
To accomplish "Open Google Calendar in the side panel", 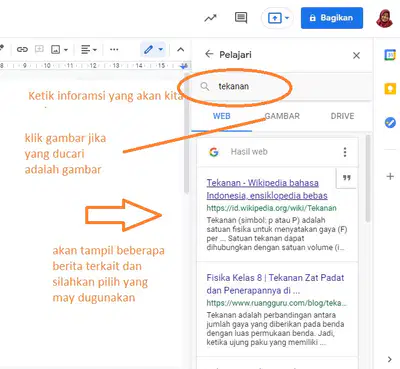I will point(390,55).
